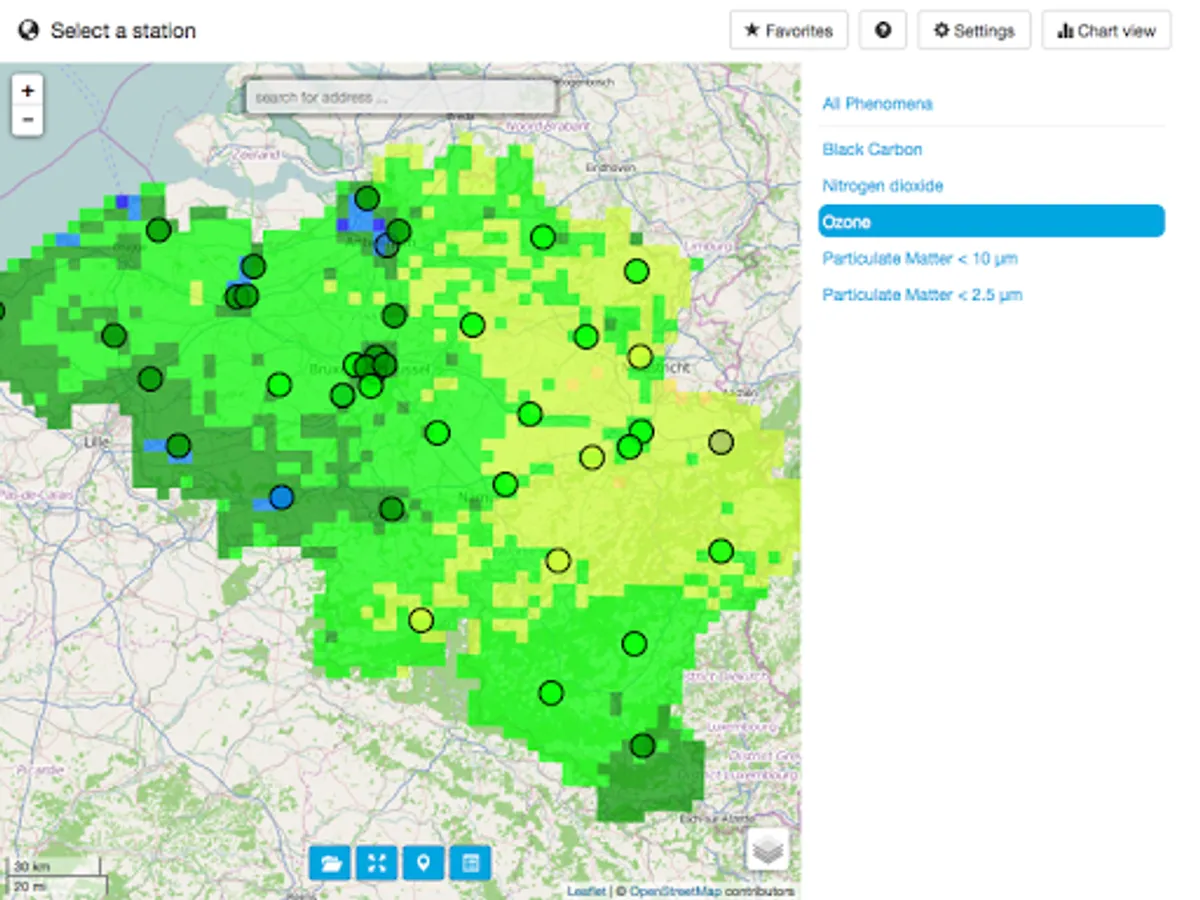Select All Phenomena filter
This screenshot has width=1200, height=900.
click(x=878, y=104)
